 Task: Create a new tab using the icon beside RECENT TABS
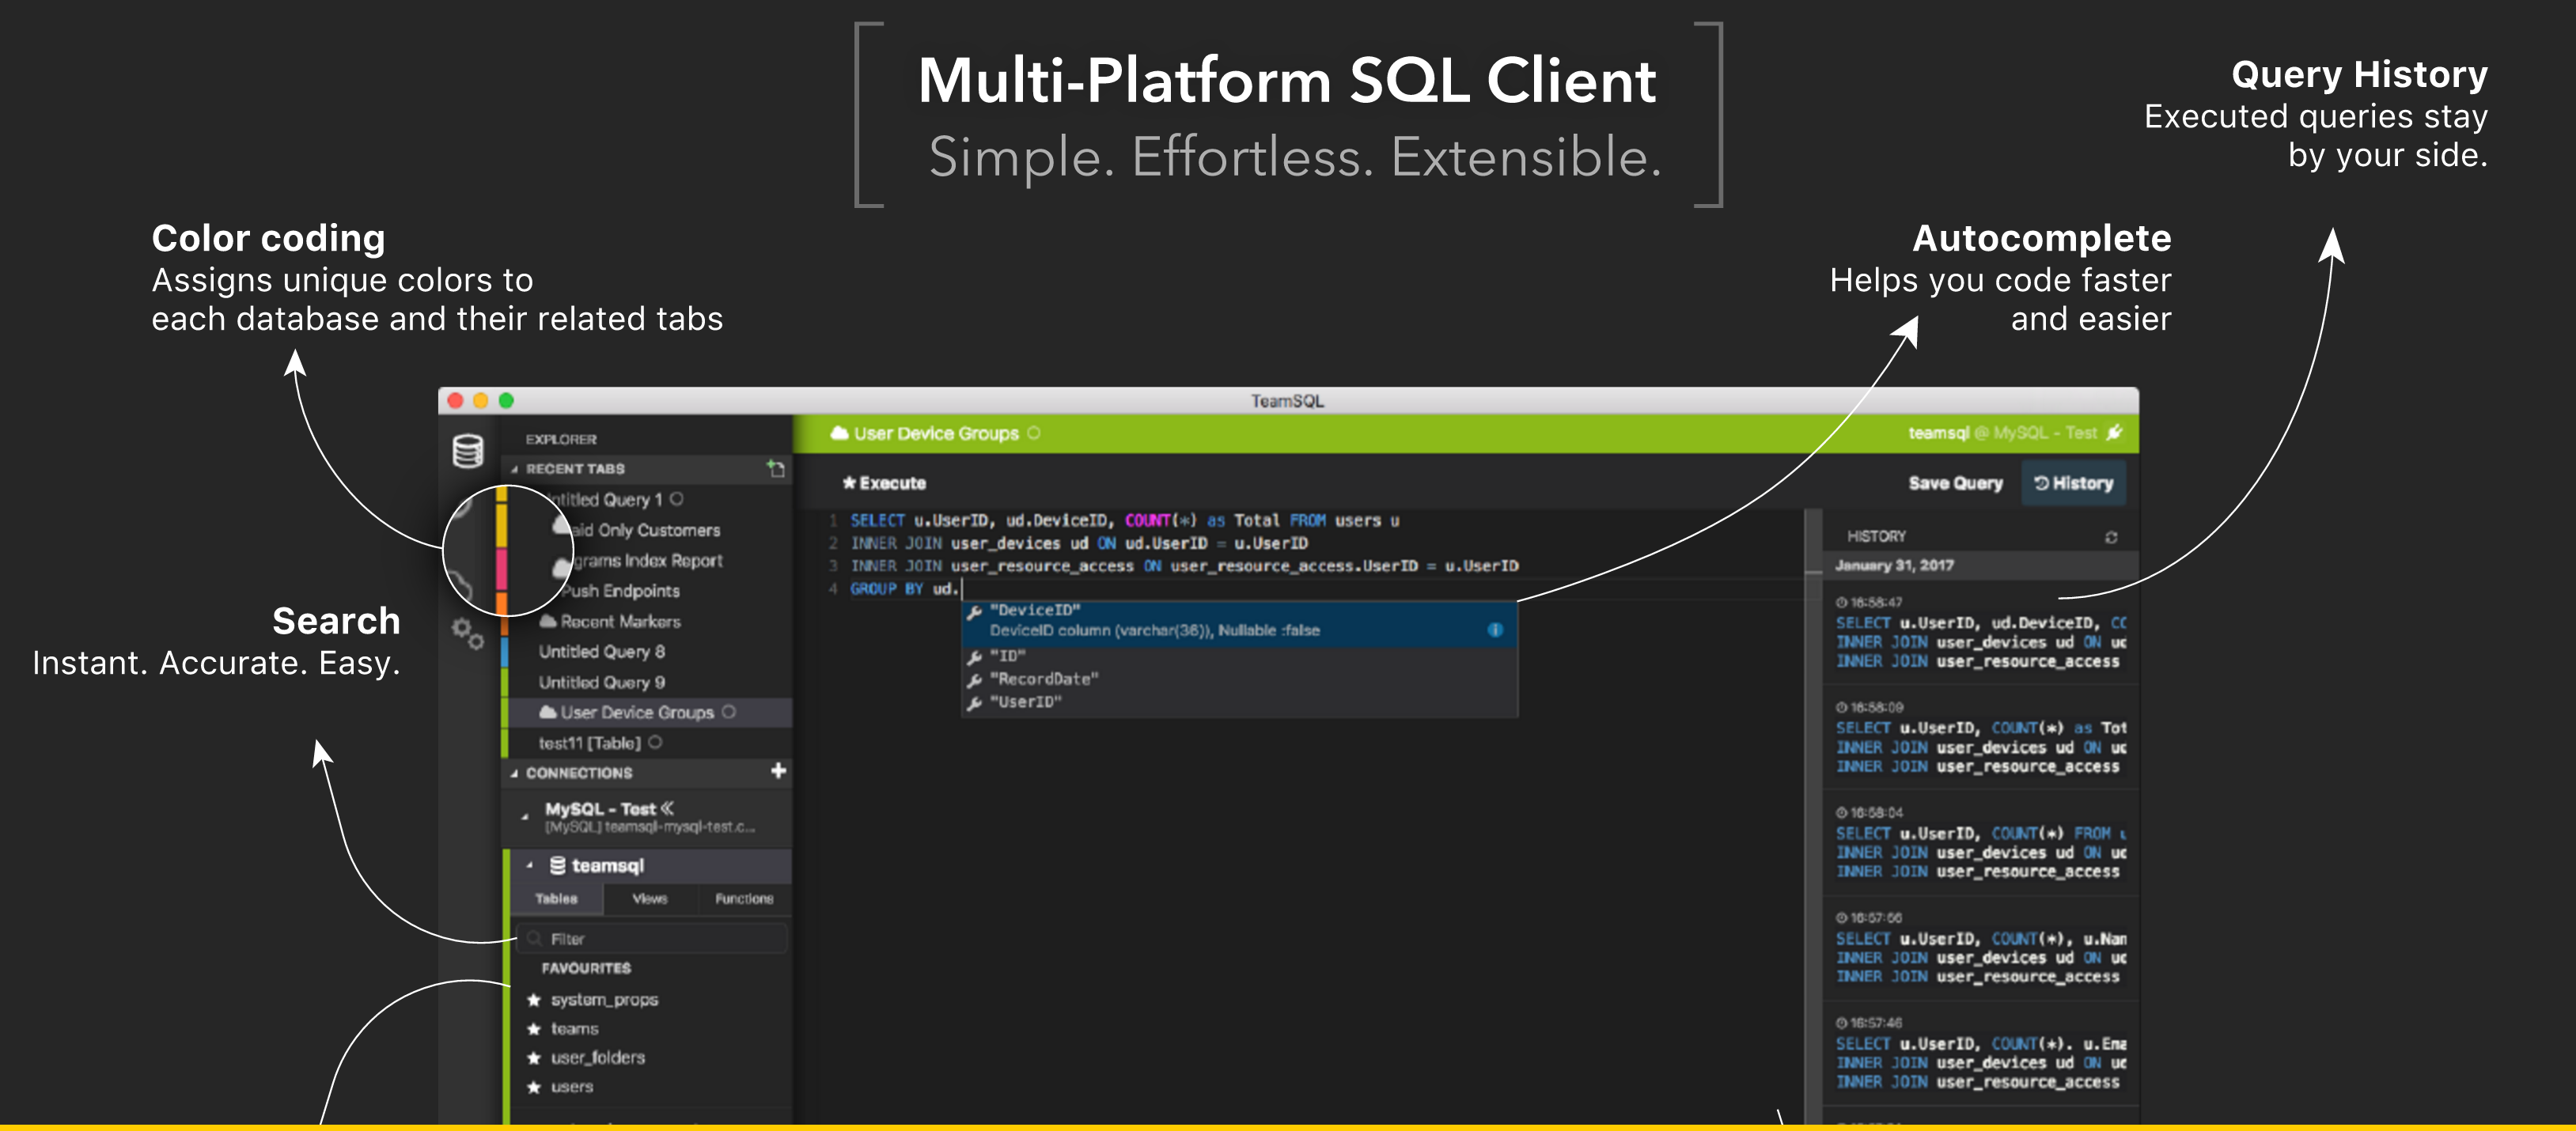(x=776, y=470)
